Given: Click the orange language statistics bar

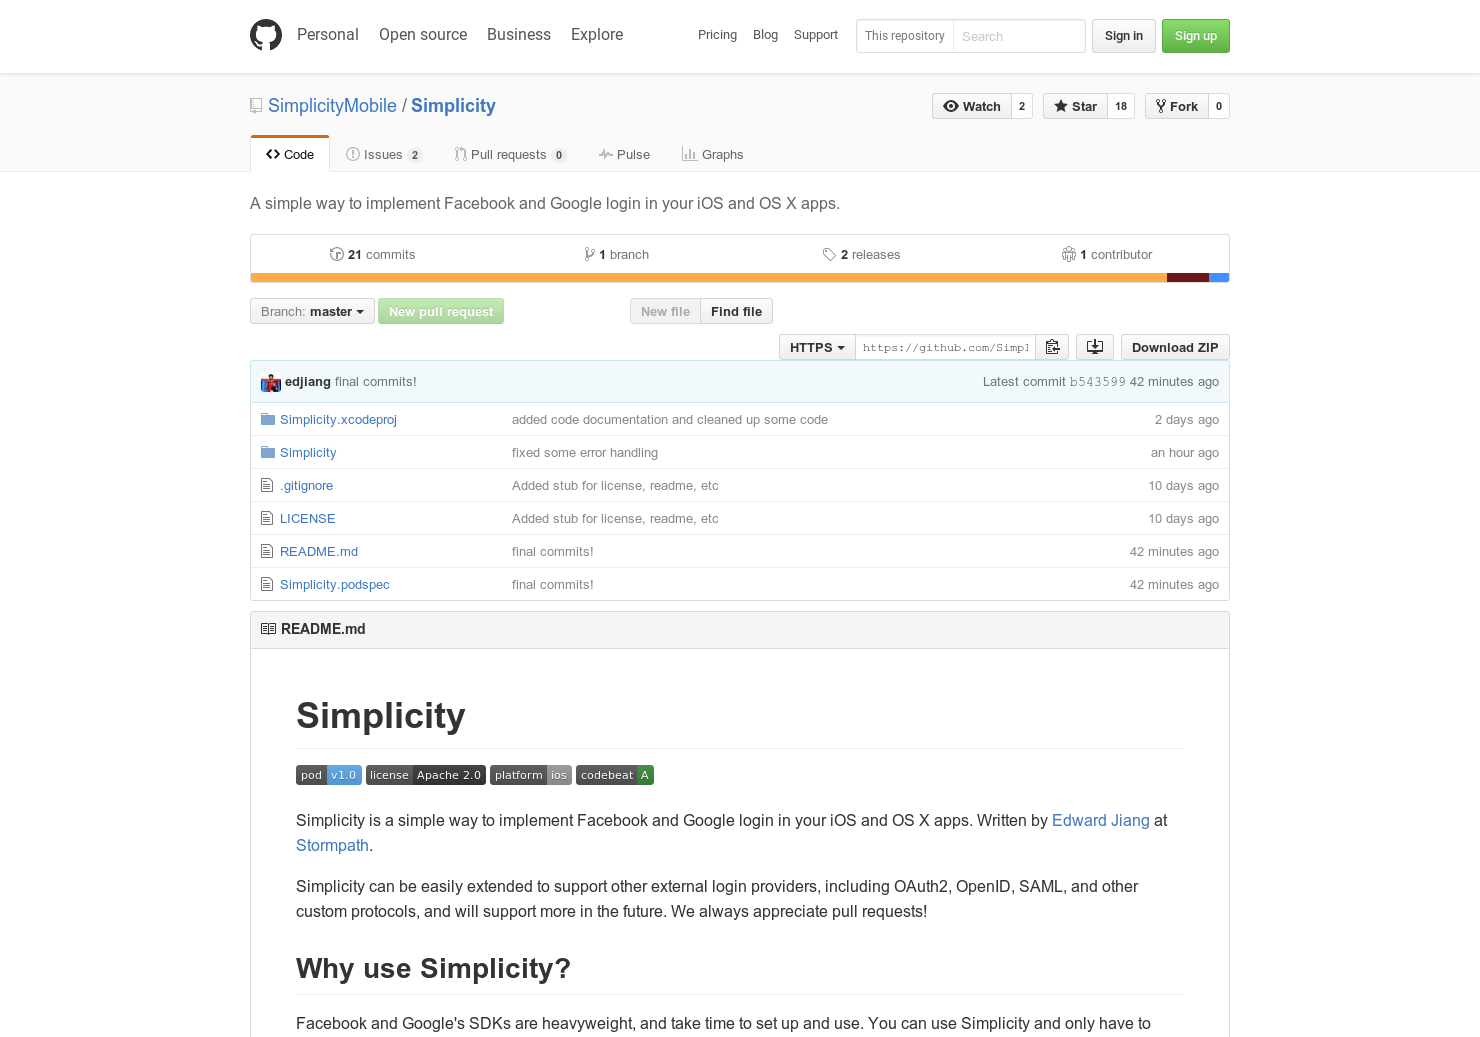Looking at the screenshot, I should [x=700, y=277].
